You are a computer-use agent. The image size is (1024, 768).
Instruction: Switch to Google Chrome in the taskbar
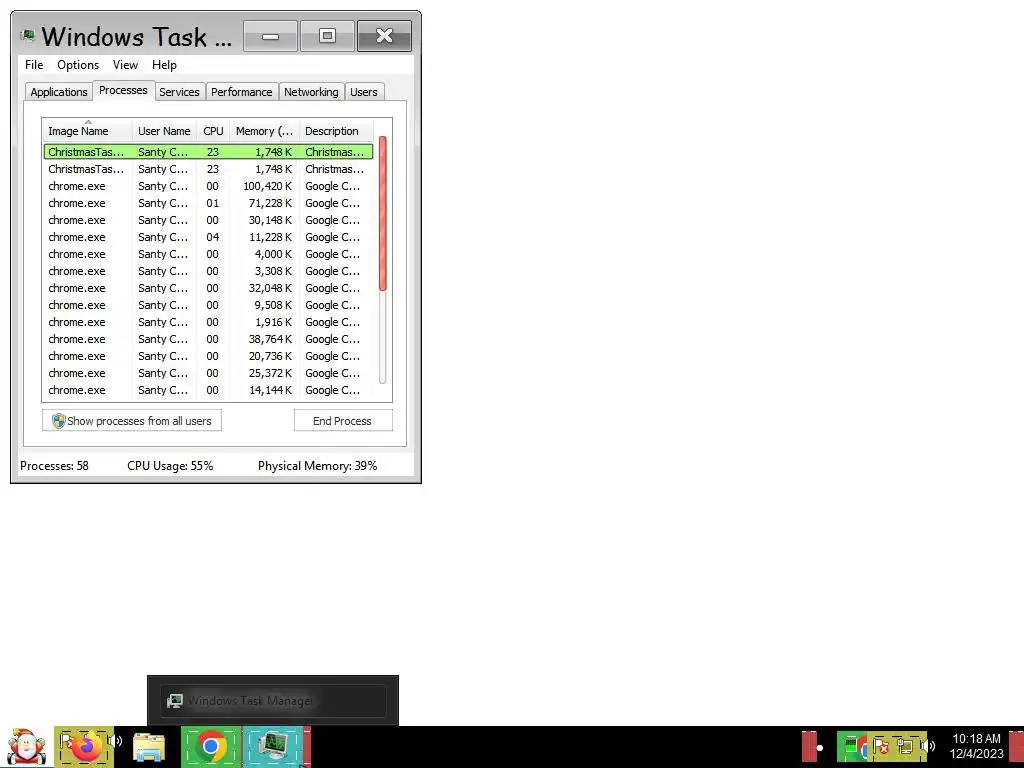[x=210, y=746]
